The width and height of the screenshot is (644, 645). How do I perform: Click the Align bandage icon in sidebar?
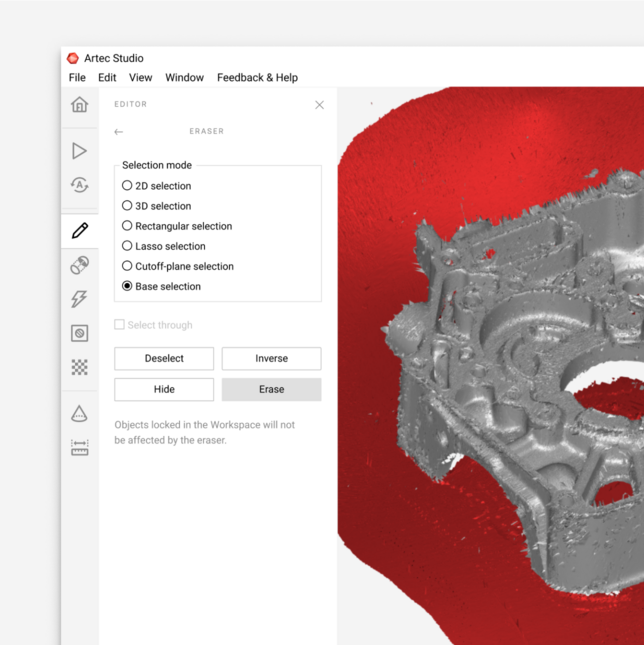[x=80, y=265]
